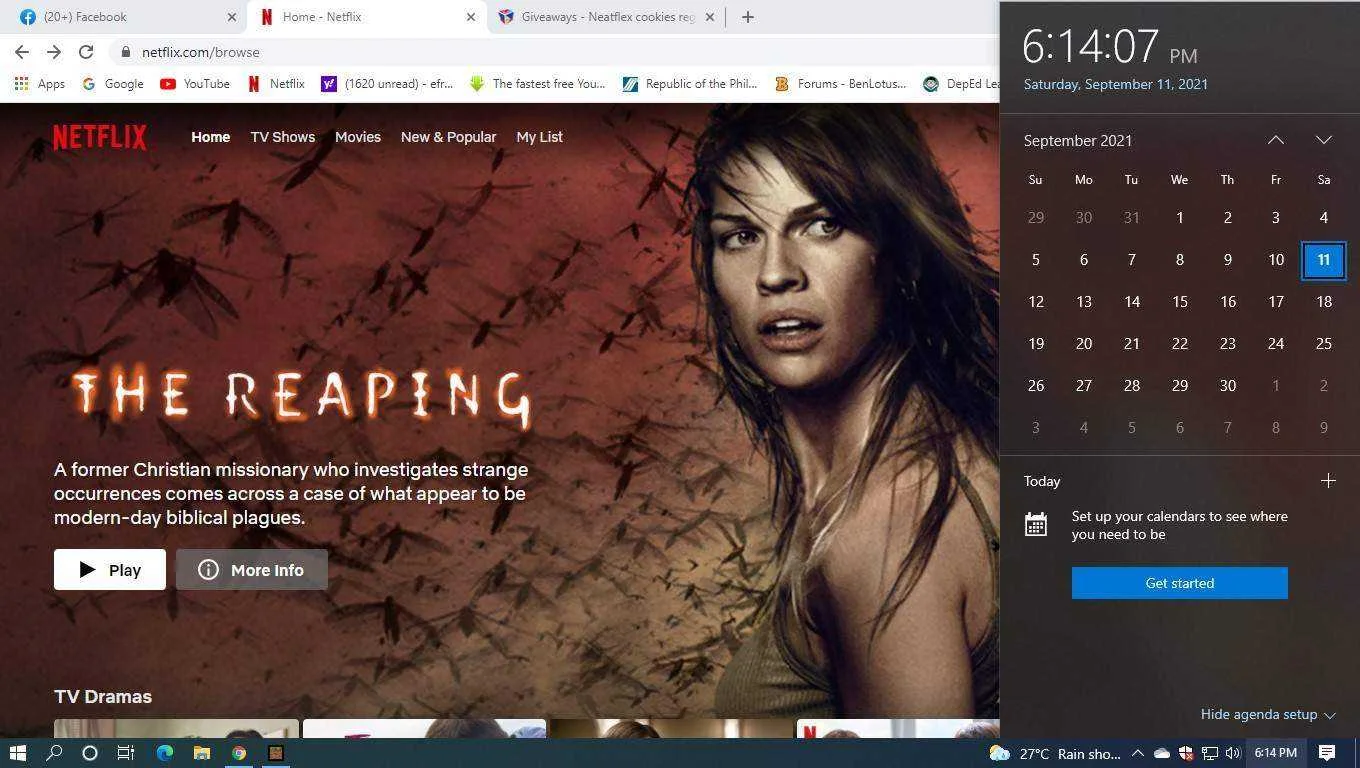Open the Yahoo mail bookmark (1620 unread)
The width and height of the screenshot is (1360, 768).
[x=387, y=84]
